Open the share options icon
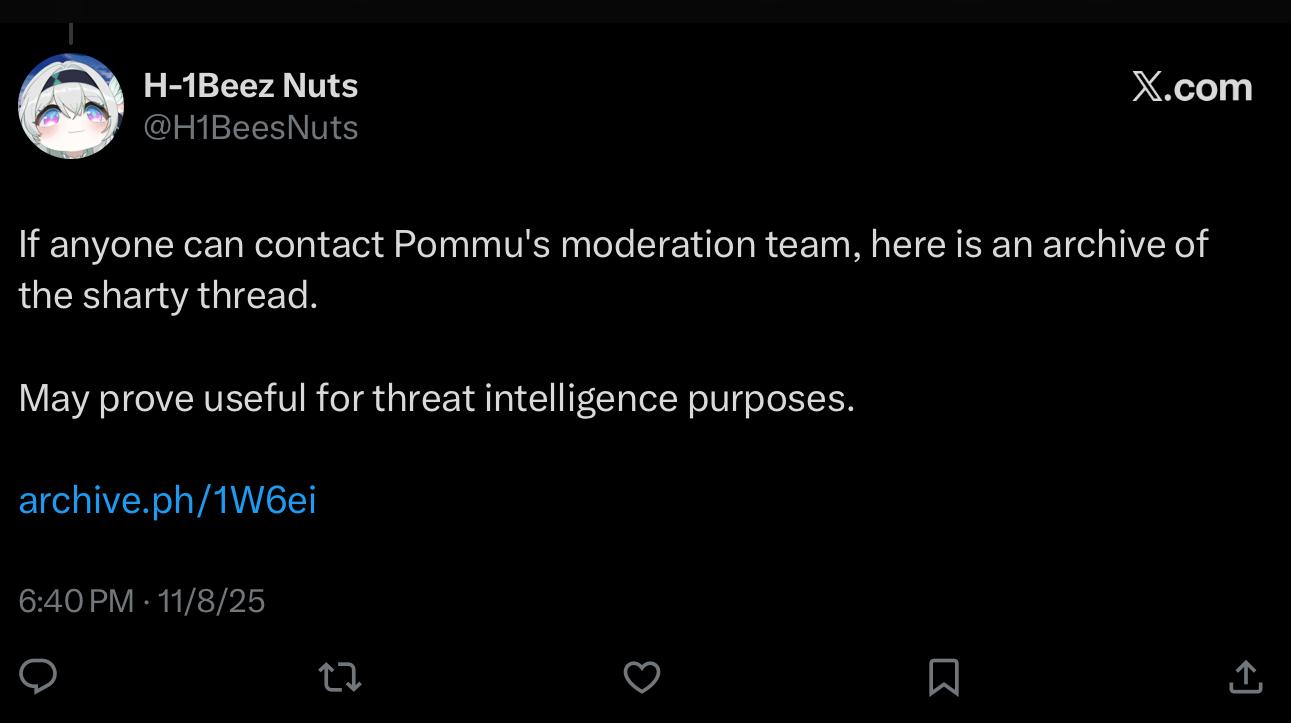This screenshot has width=1291, height=723. click(1245, 677)
